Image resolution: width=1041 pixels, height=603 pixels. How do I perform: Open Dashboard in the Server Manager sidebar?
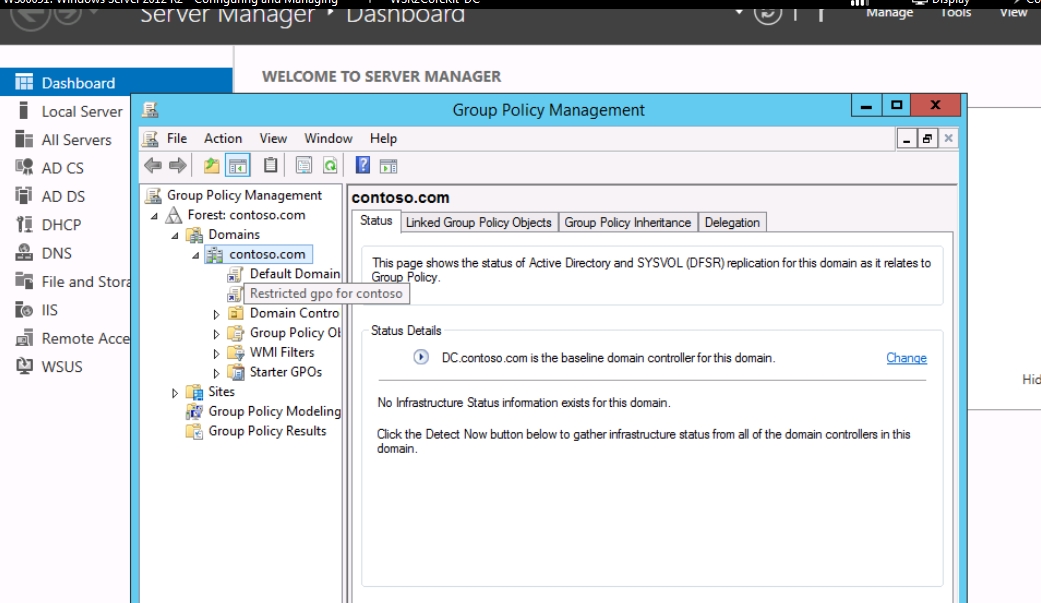coord(116,82)
